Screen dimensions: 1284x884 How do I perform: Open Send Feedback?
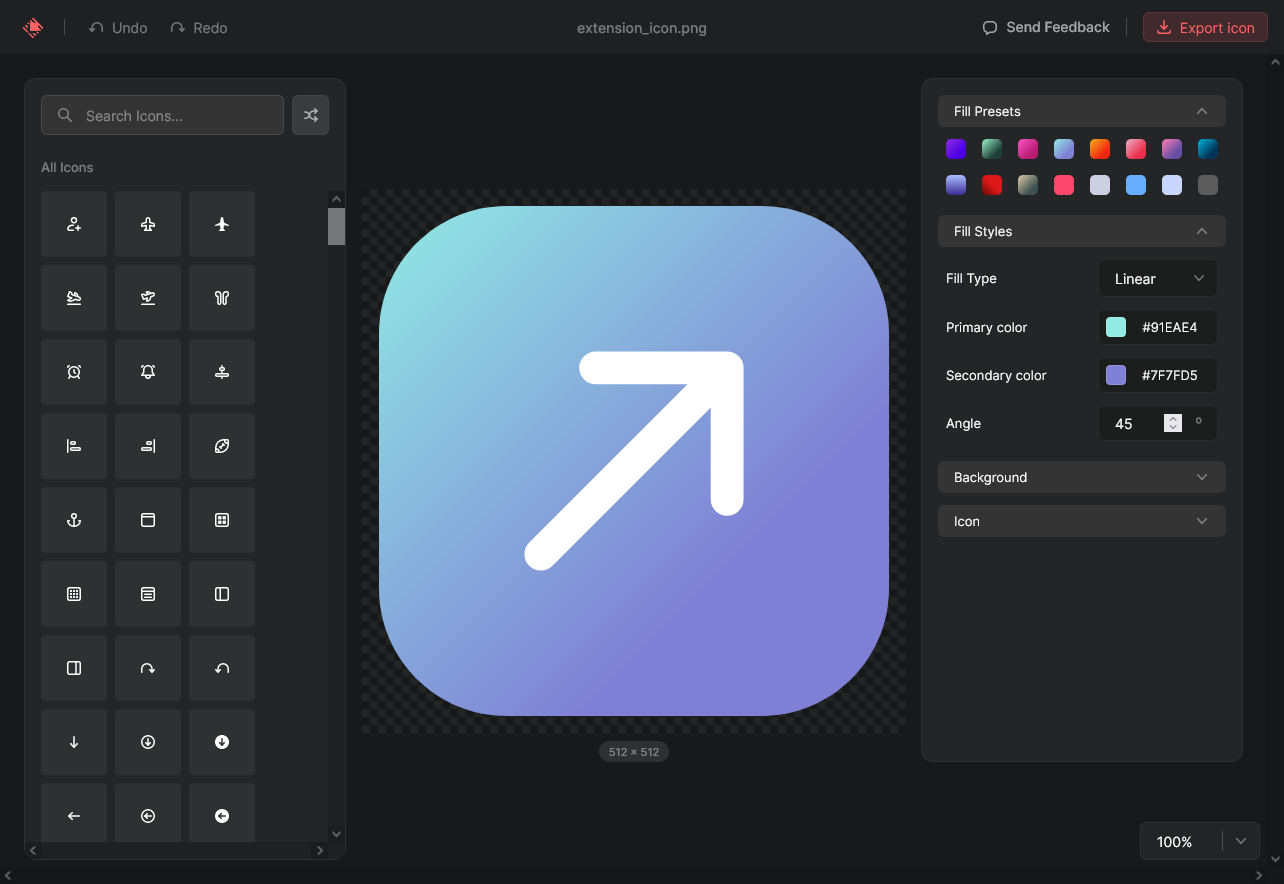(x=1046, y=28)
